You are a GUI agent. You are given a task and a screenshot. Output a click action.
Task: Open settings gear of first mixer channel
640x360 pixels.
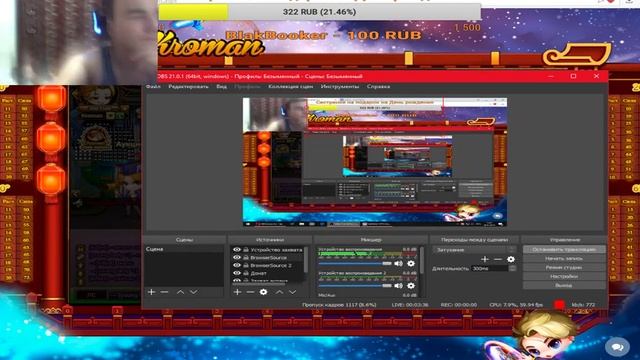[411, 263]
